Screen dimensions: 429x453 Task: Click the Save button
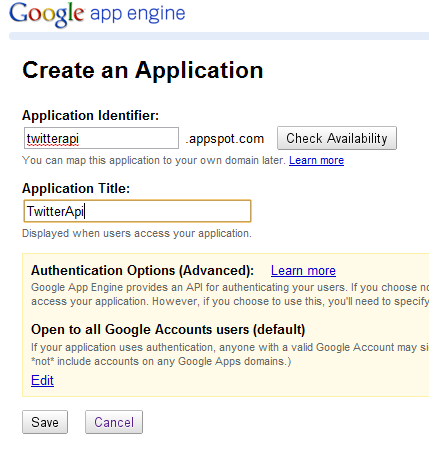click(x=45, y=422)
